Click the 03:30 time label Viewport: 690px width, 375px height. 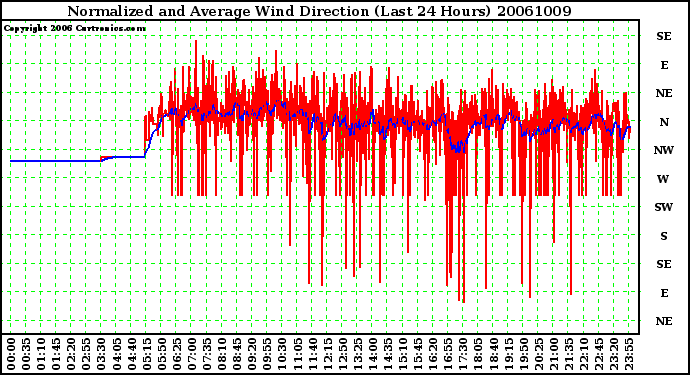[101, 354]
